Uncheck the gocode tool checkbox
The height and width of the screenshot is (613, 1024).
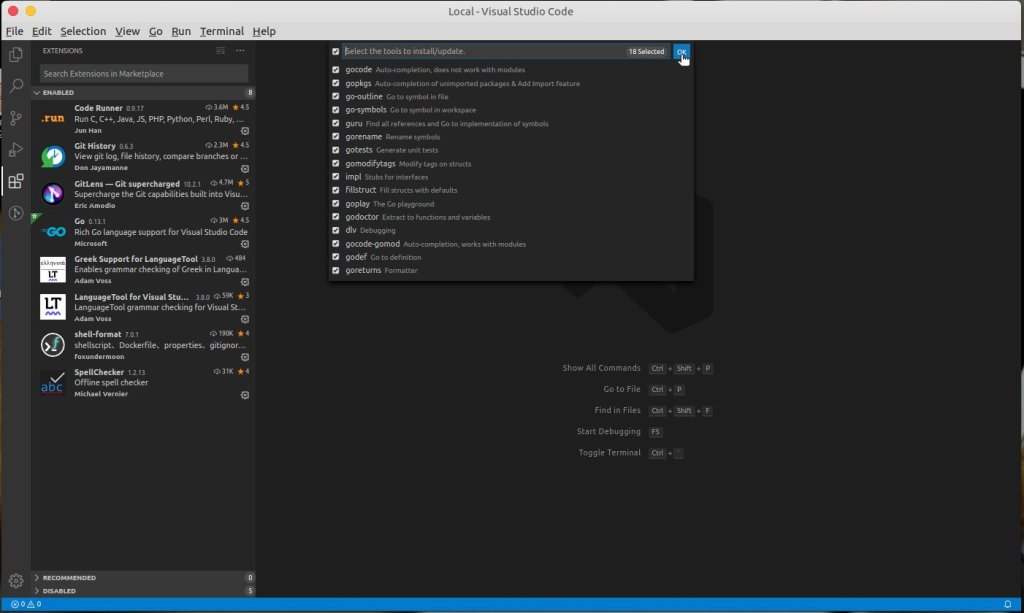click(336, 70)
